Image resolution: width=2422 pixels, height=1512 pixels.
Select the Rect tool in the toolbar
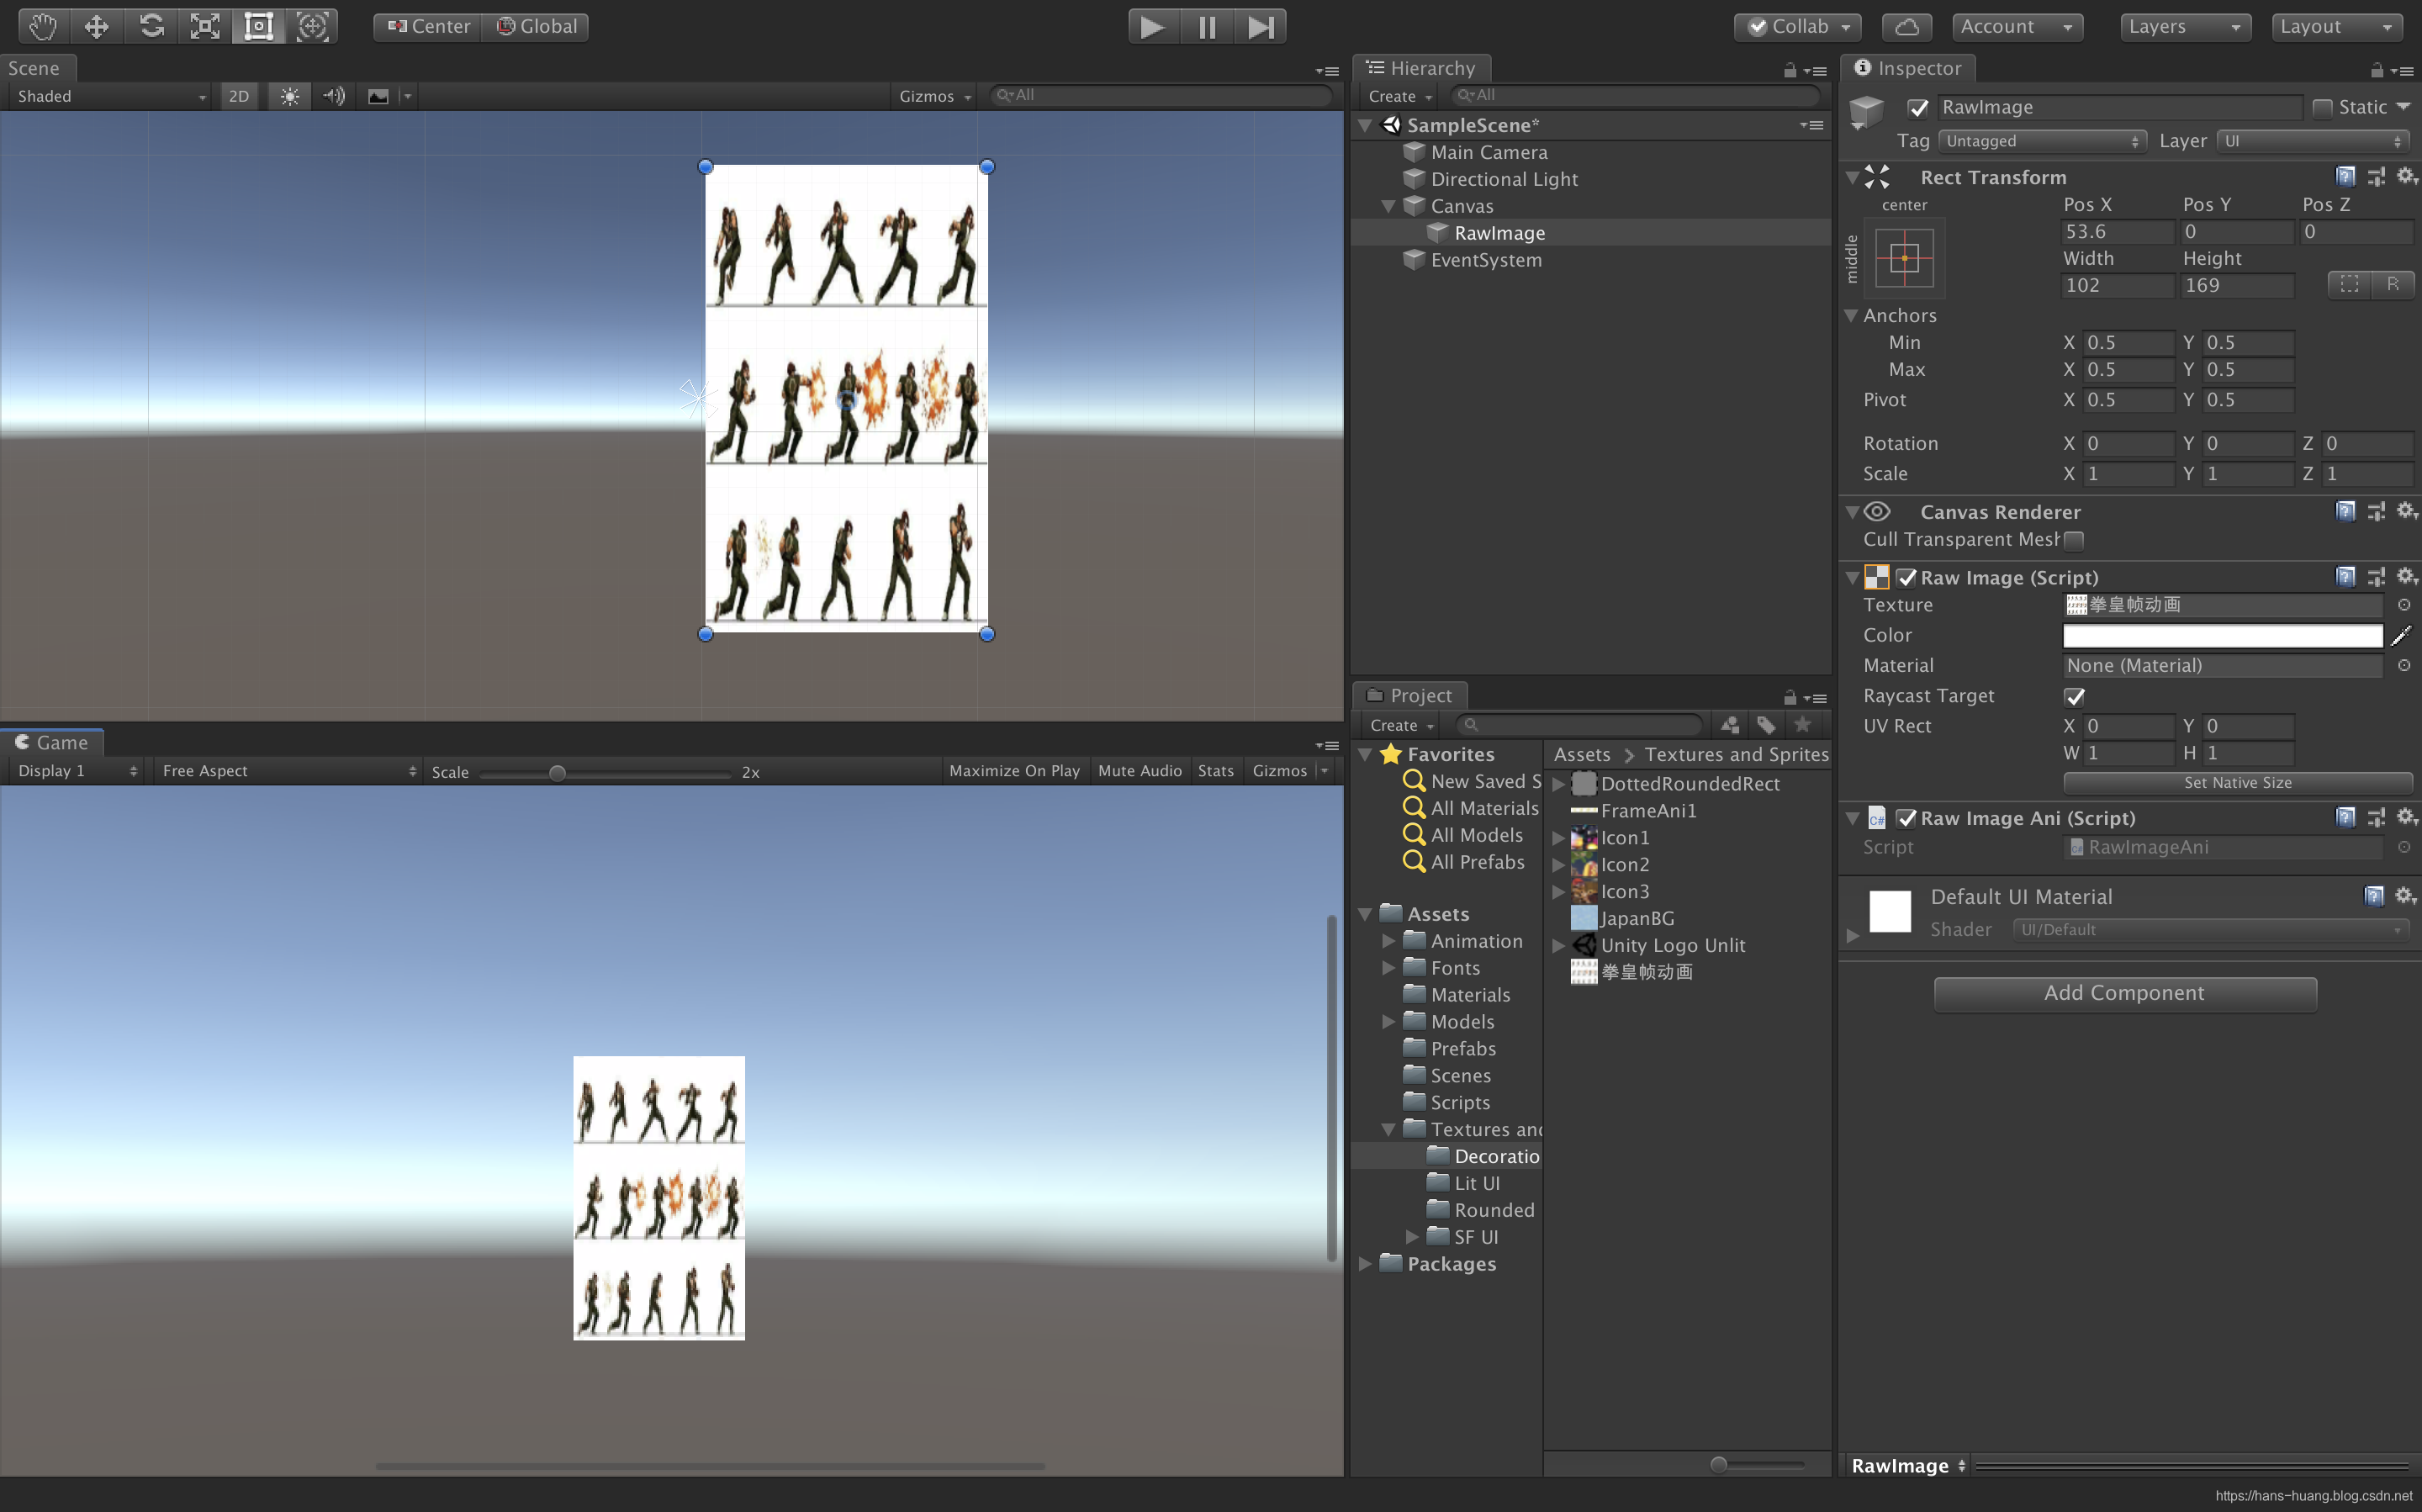(x=258, y=27)
